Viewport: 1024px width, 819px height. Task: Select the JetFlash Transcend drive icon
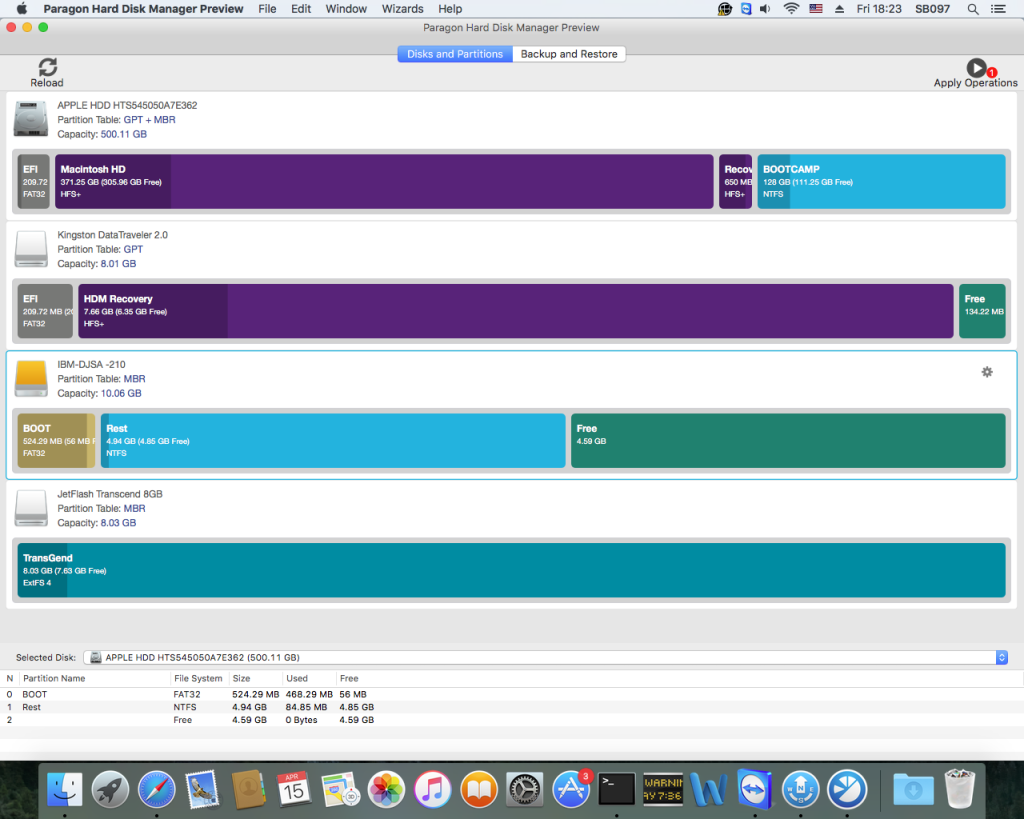click(31, 507)
